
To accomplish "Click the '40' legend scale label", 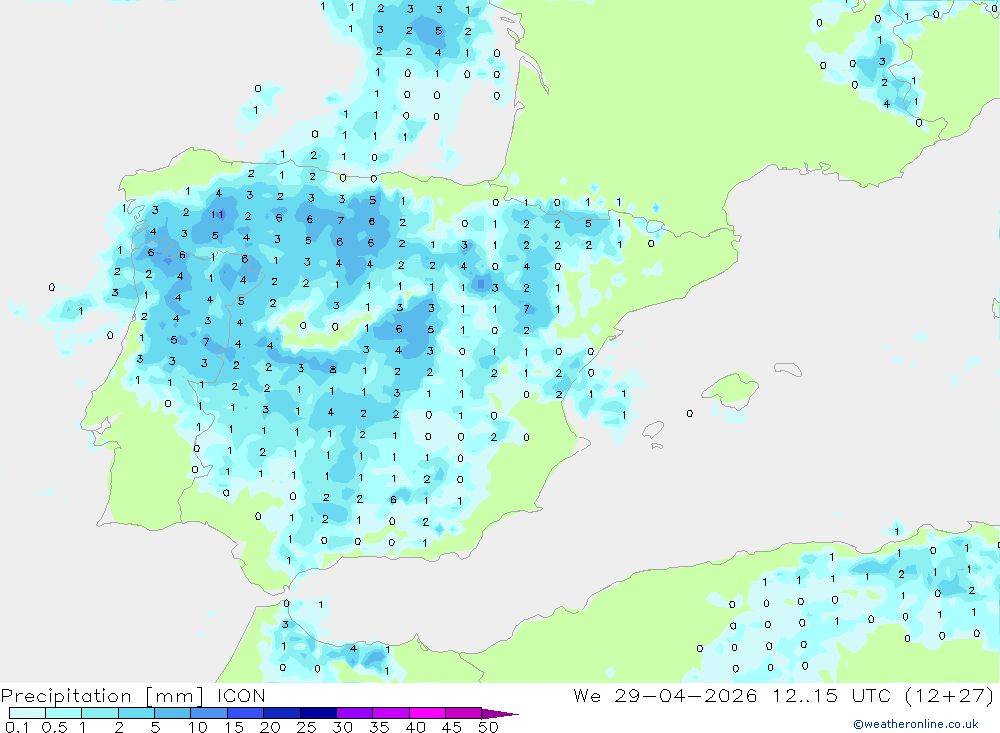I will [415, 727].
